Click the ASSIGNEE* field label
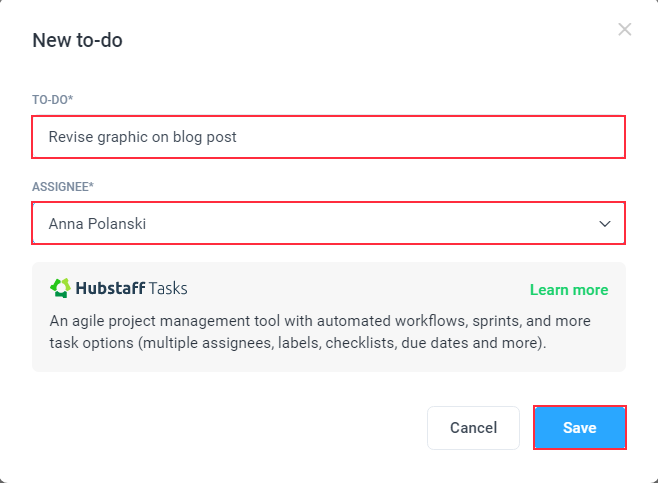658x483 pixels. pyautogui.click(x=63, y=187)
